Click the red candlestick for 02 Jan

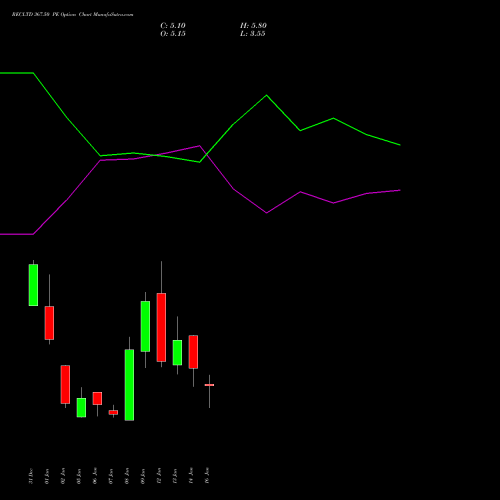pos(65,384)
